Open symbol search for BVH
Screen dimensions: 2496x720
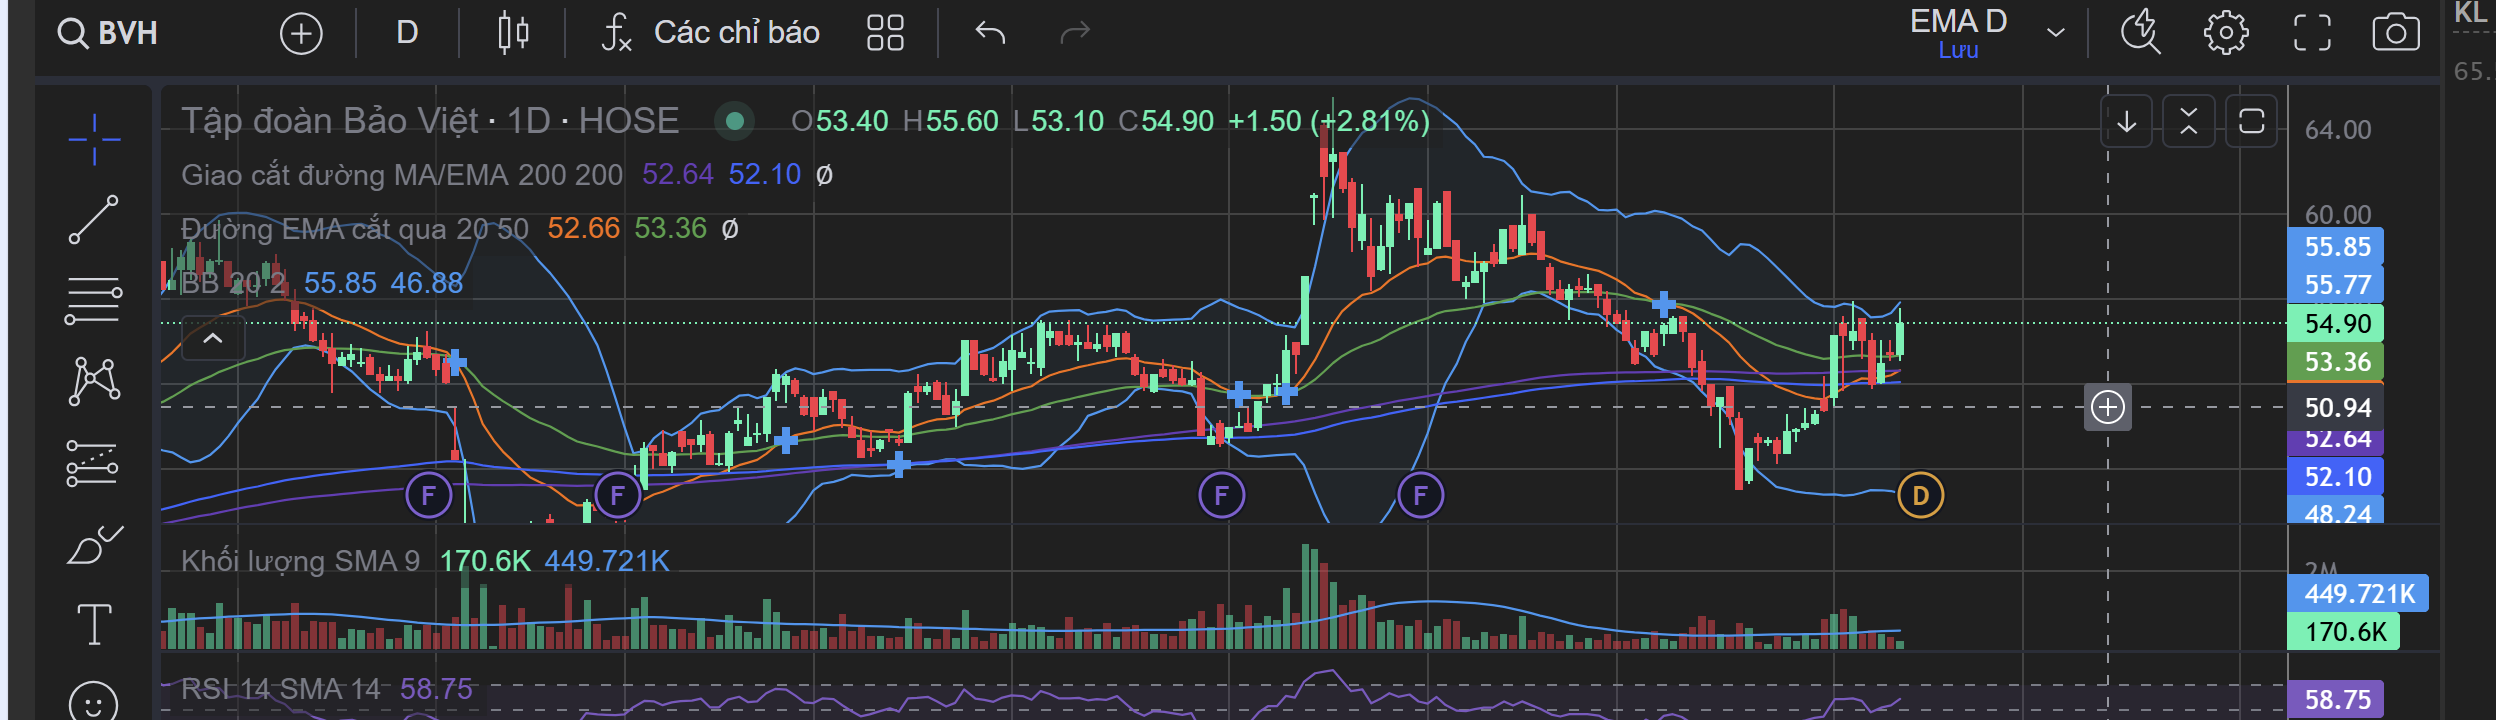[x=108, y=33]
